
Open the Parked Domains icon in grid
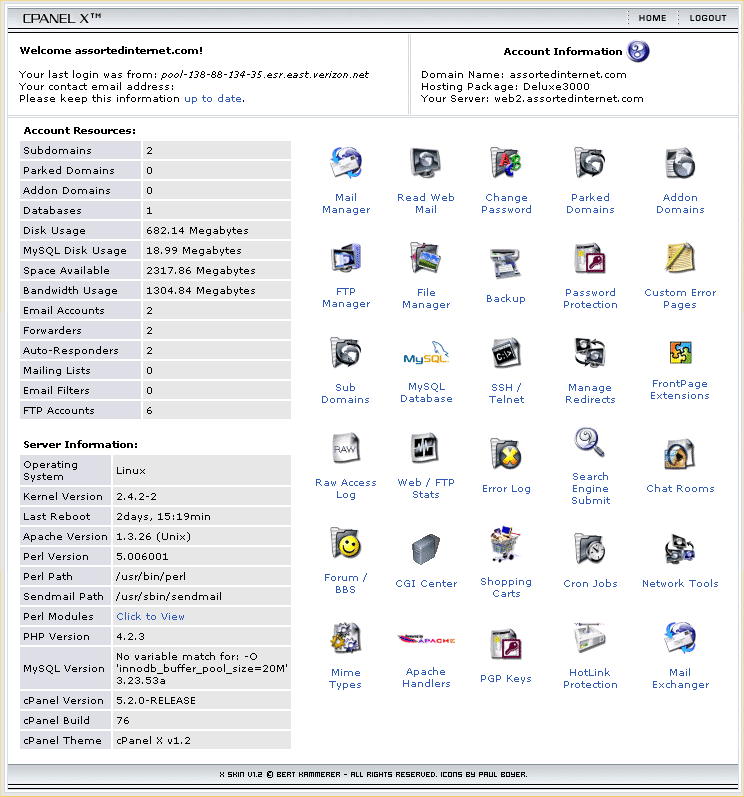click(x=590, y=163)
